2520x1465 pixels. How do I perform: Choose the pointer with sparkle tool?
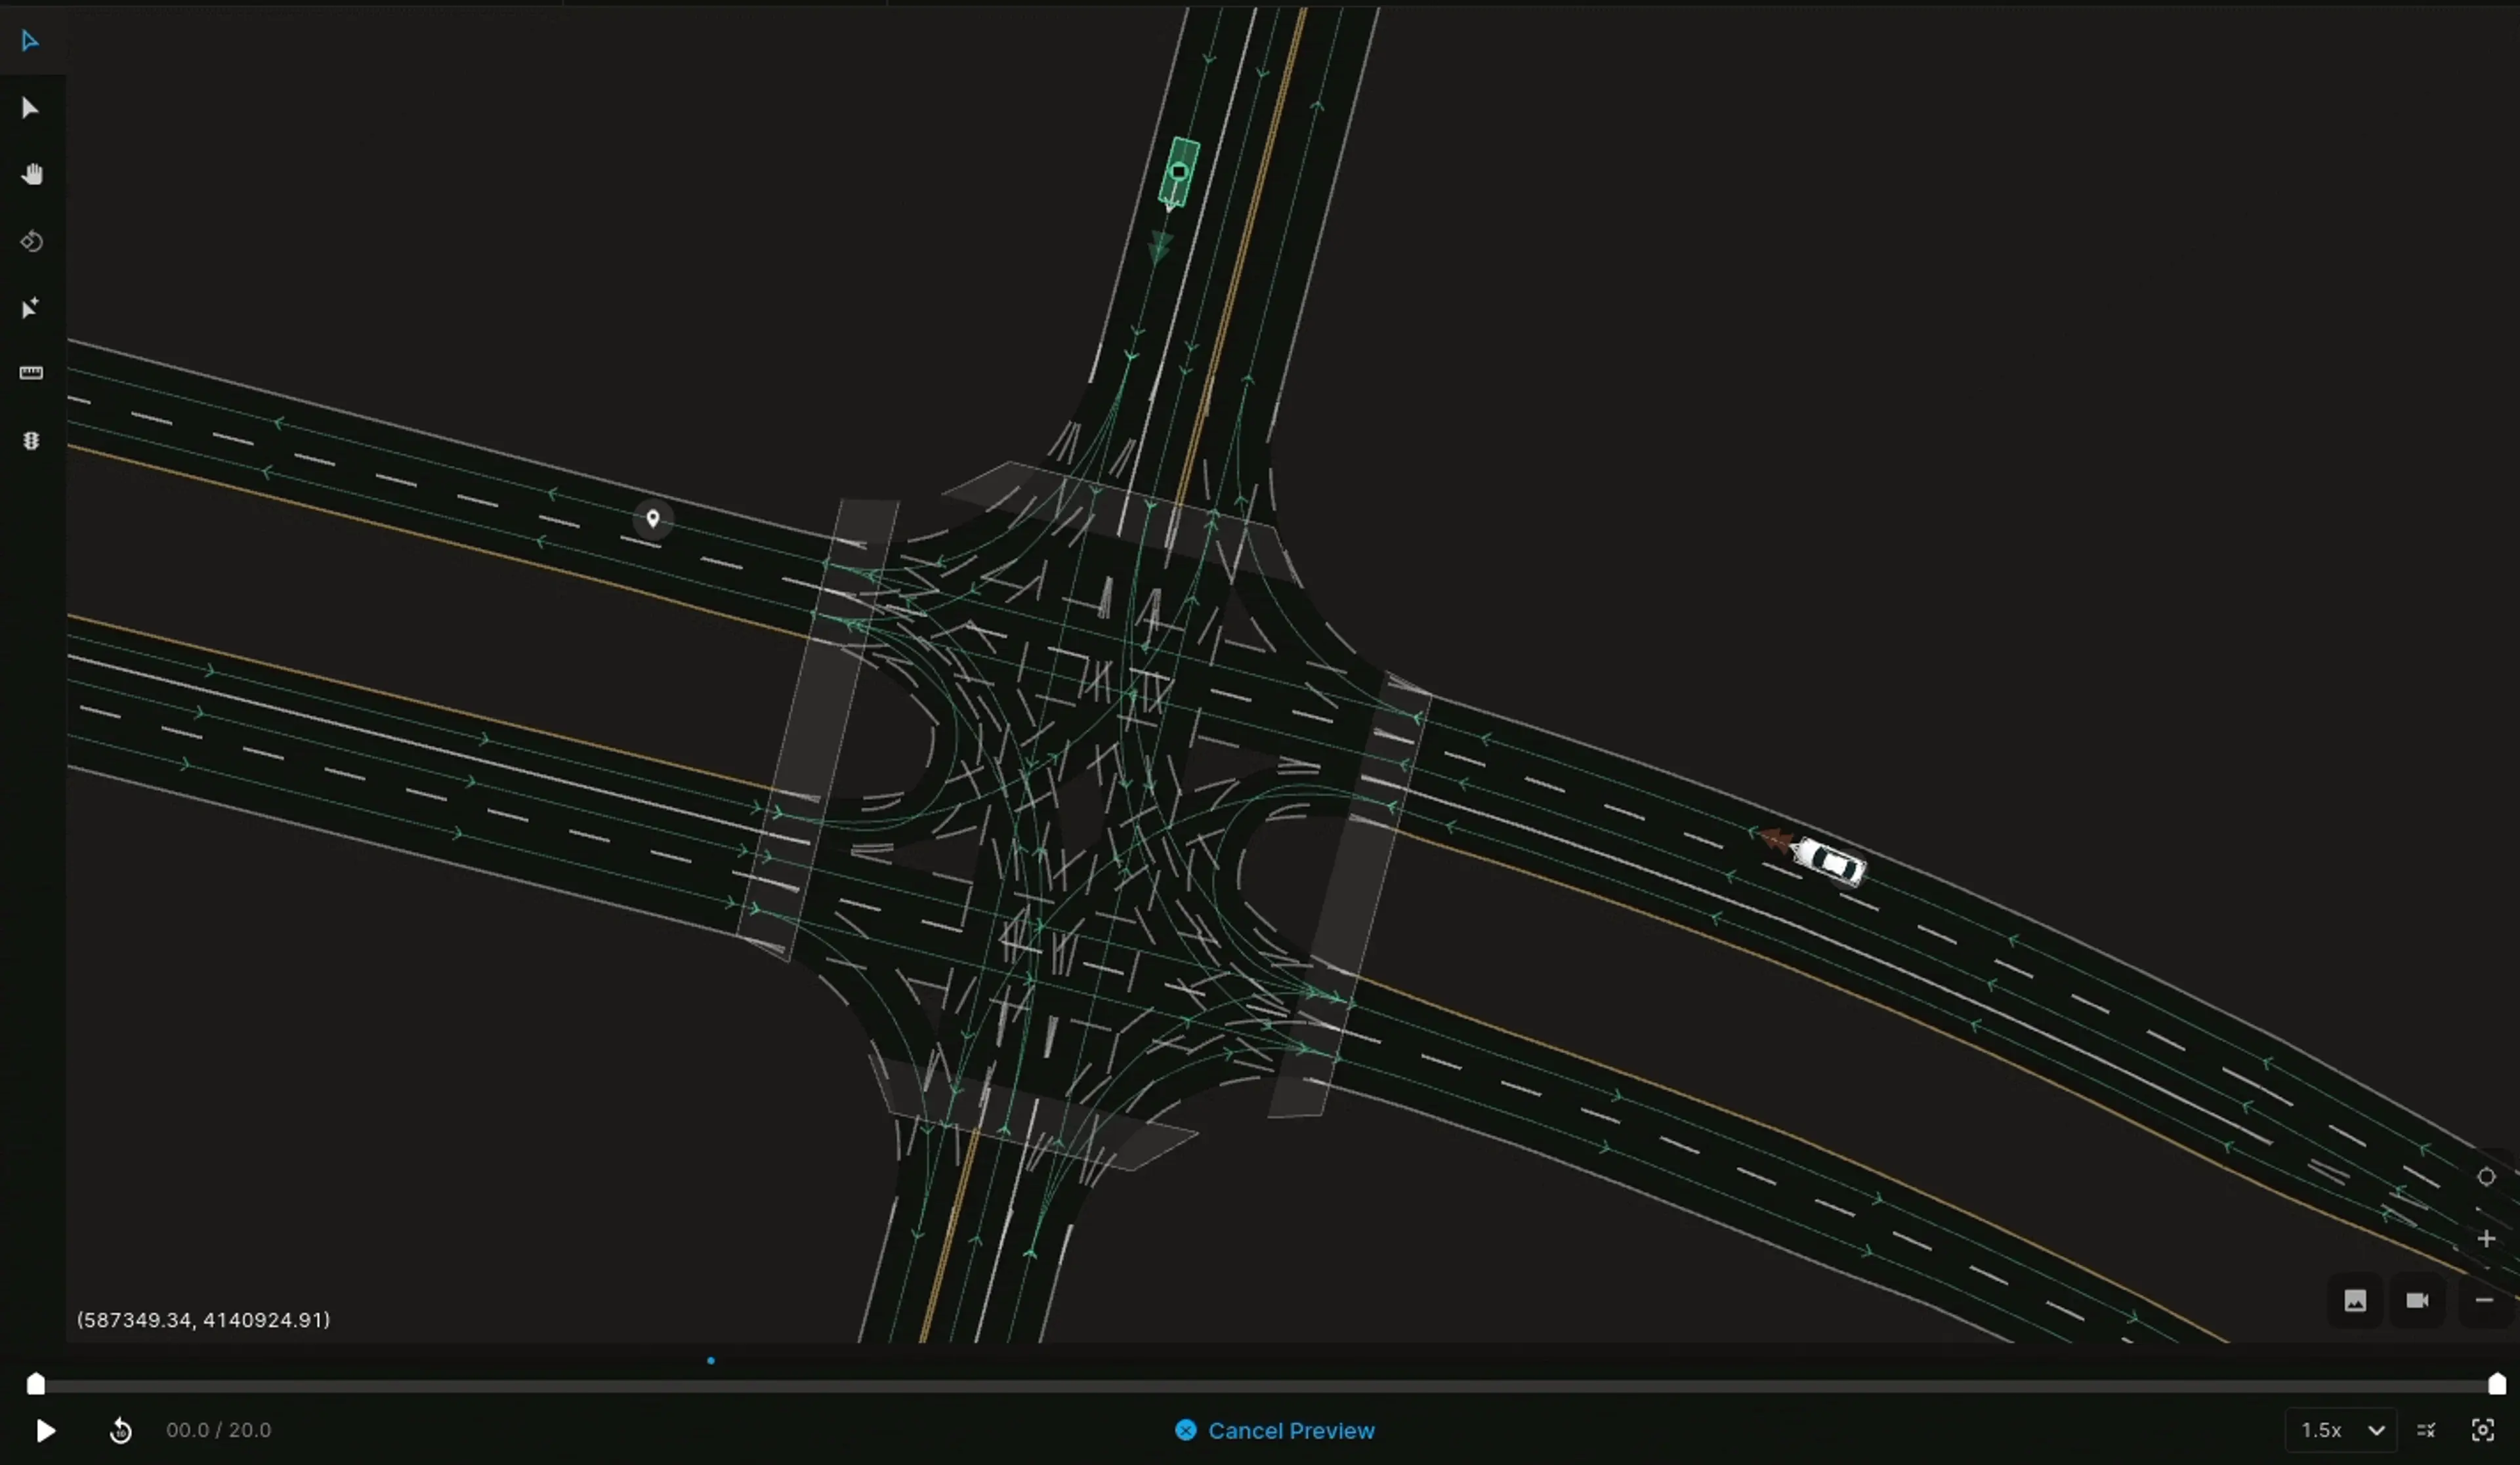pos(30,307)
